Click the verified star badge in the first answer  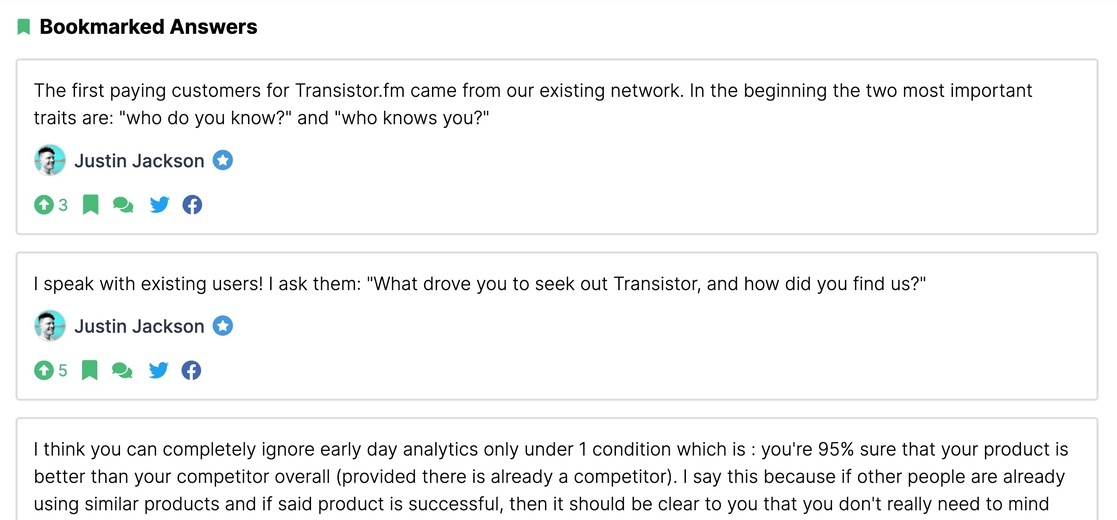pyautogui.click(x=223, y=161)
